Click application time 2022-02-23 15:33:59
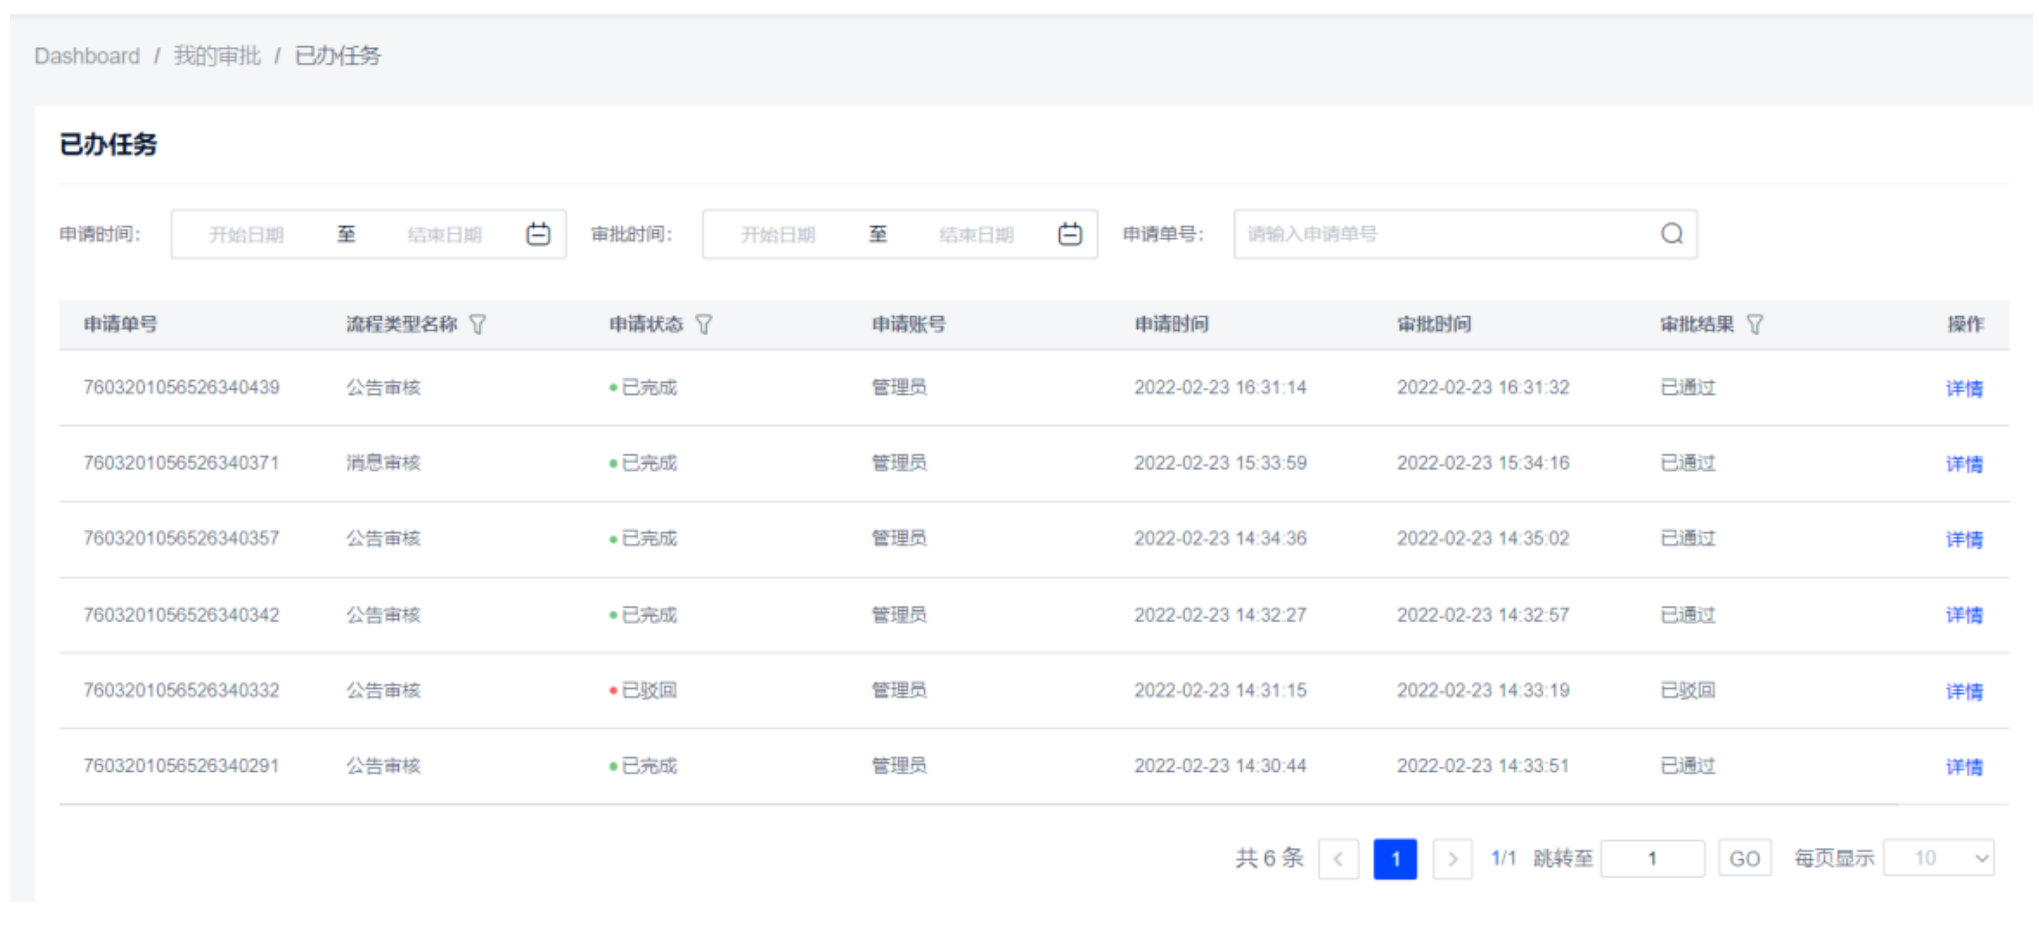The height and width of the screenshot is (926, 2039). (1220, 463)
